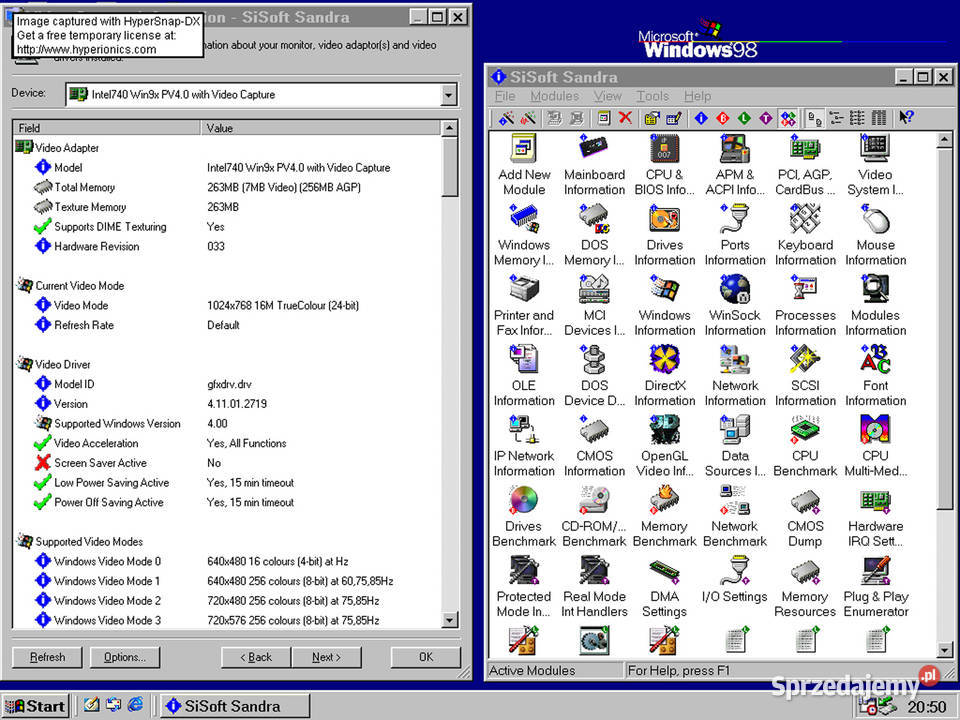Click the Options... button

click(125, 657)
